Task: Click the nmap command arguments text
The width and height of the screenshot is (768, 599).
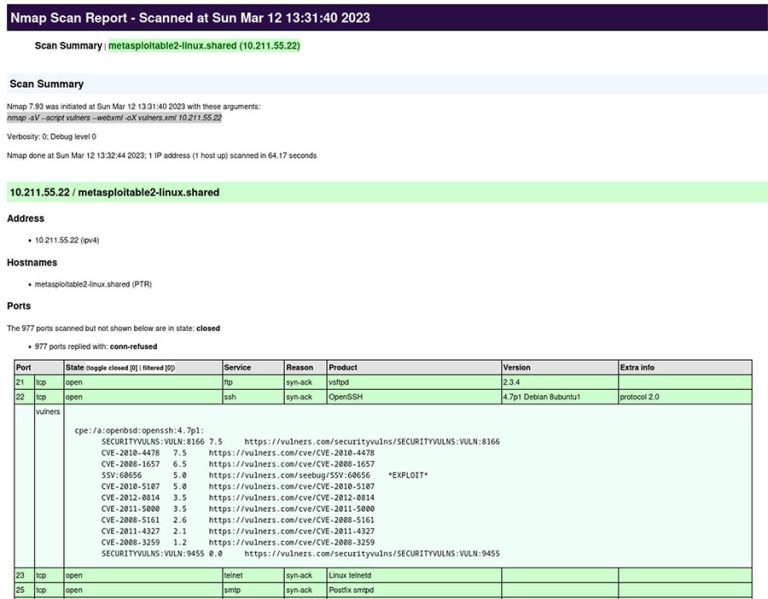Action: tap(114, 118)
